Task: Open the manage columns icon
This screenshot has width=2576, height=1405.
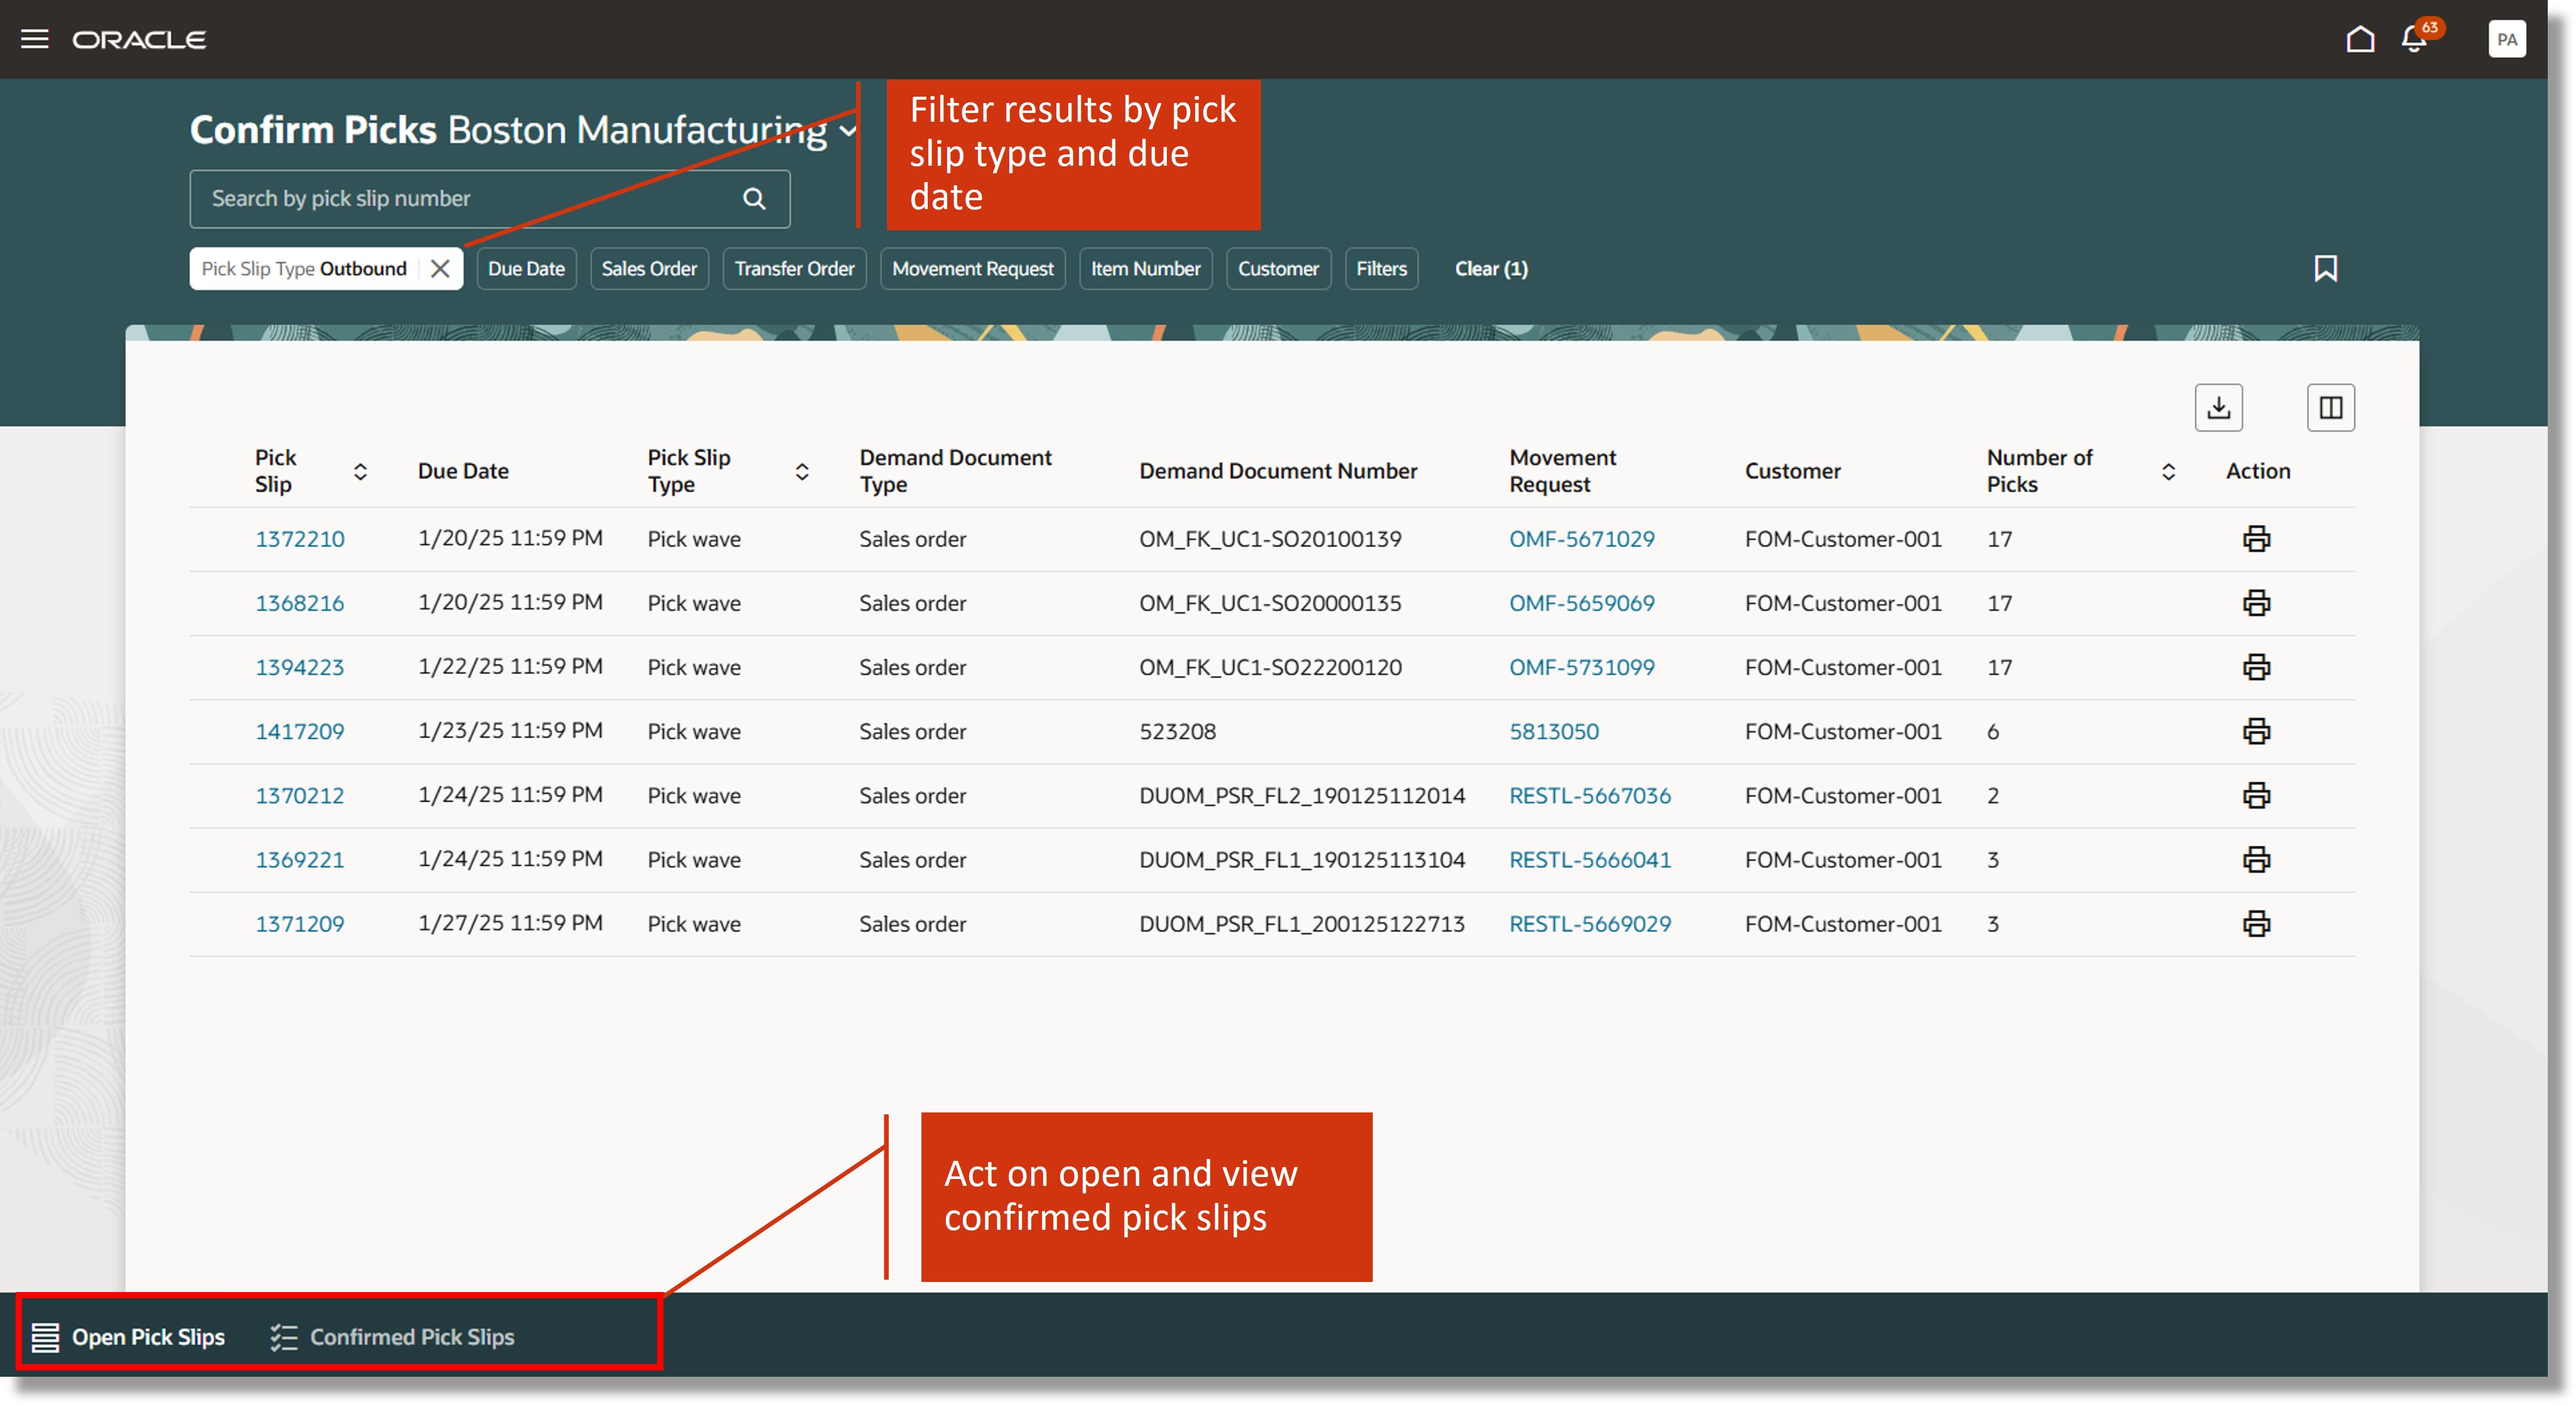Action: (2331, 407)
